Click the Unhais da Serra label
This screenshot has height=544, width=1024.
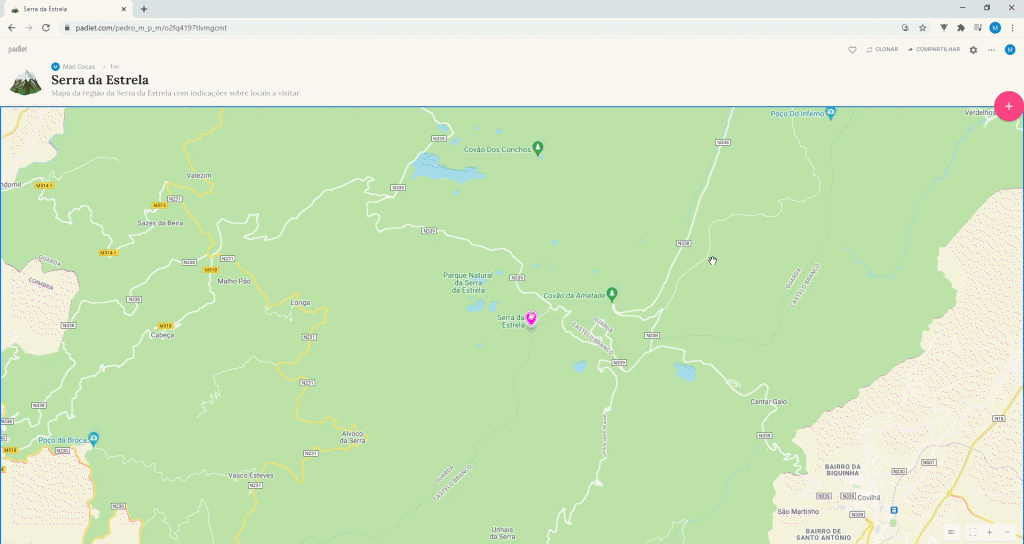click(x=502, y=533)
